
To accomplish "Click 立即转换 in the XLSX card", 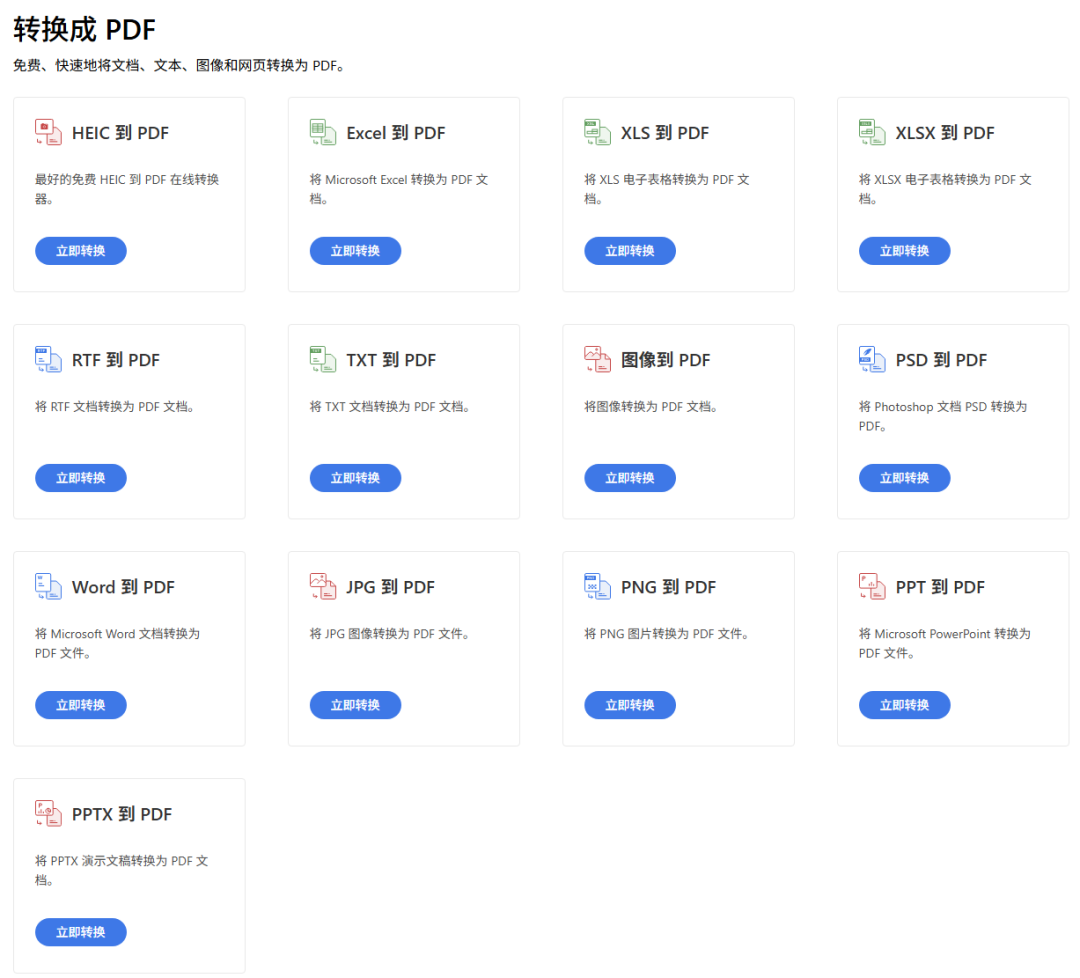I will pyautogui.click(x=904, y=251).
